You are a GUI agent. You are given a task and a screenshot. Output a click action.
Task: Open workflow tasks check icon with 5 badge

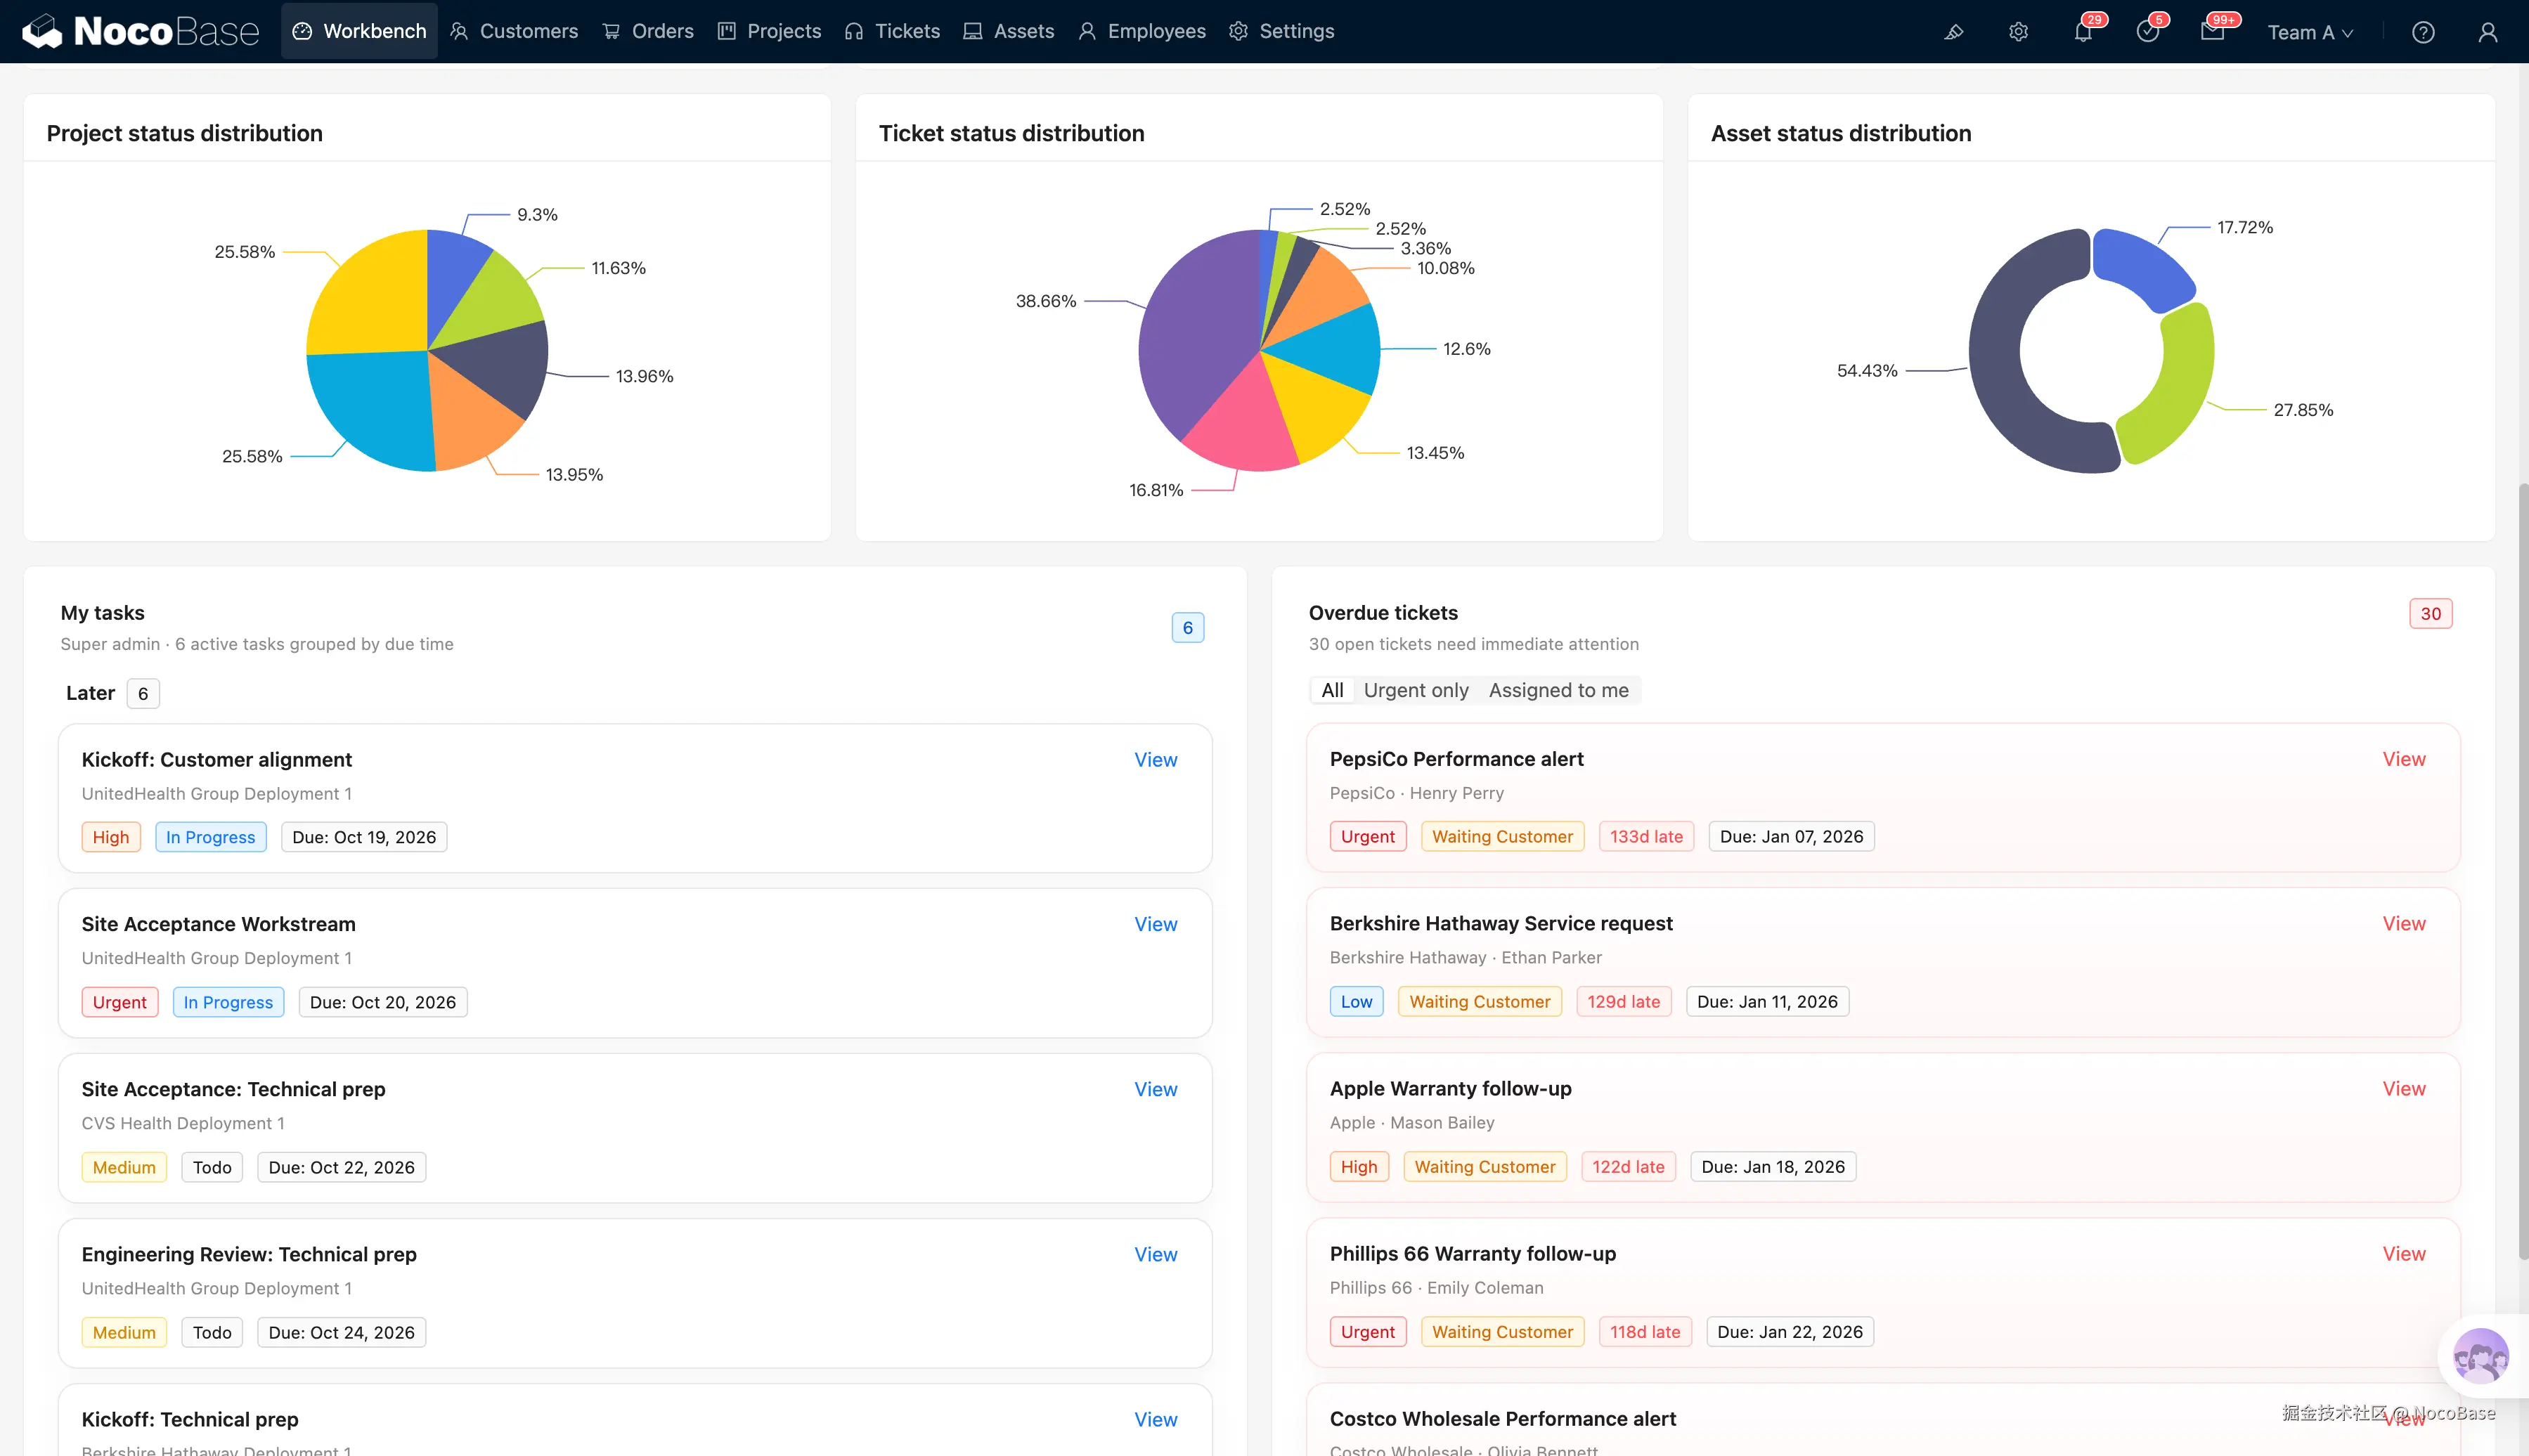(2148, 32)
